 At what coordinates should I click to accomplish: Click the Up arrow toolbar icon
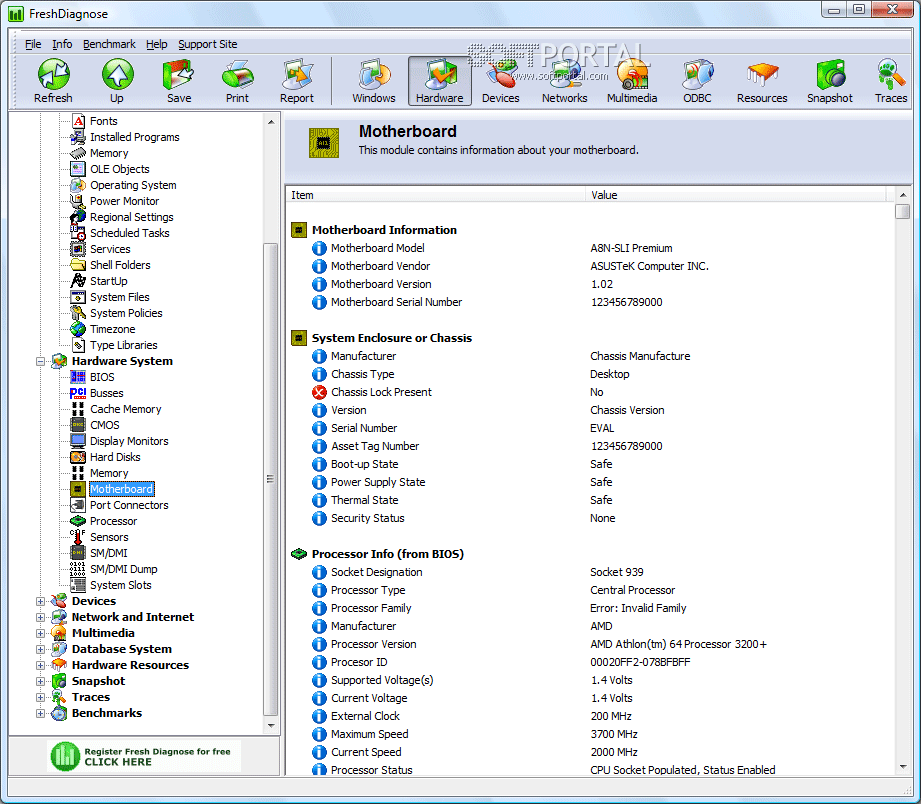click(117, 81)
